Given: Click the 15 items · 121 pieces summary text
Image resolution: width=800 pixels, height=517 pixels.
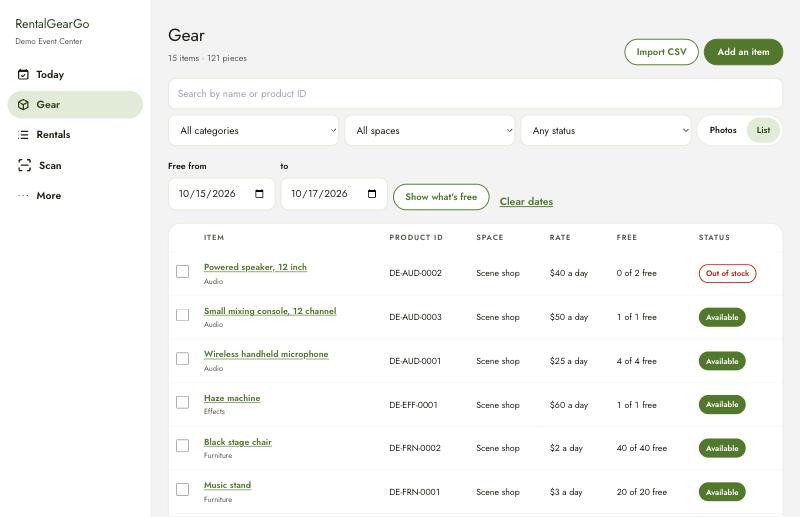Looking at the screenshot, I should pyautogui.click(x=207, y=58).
